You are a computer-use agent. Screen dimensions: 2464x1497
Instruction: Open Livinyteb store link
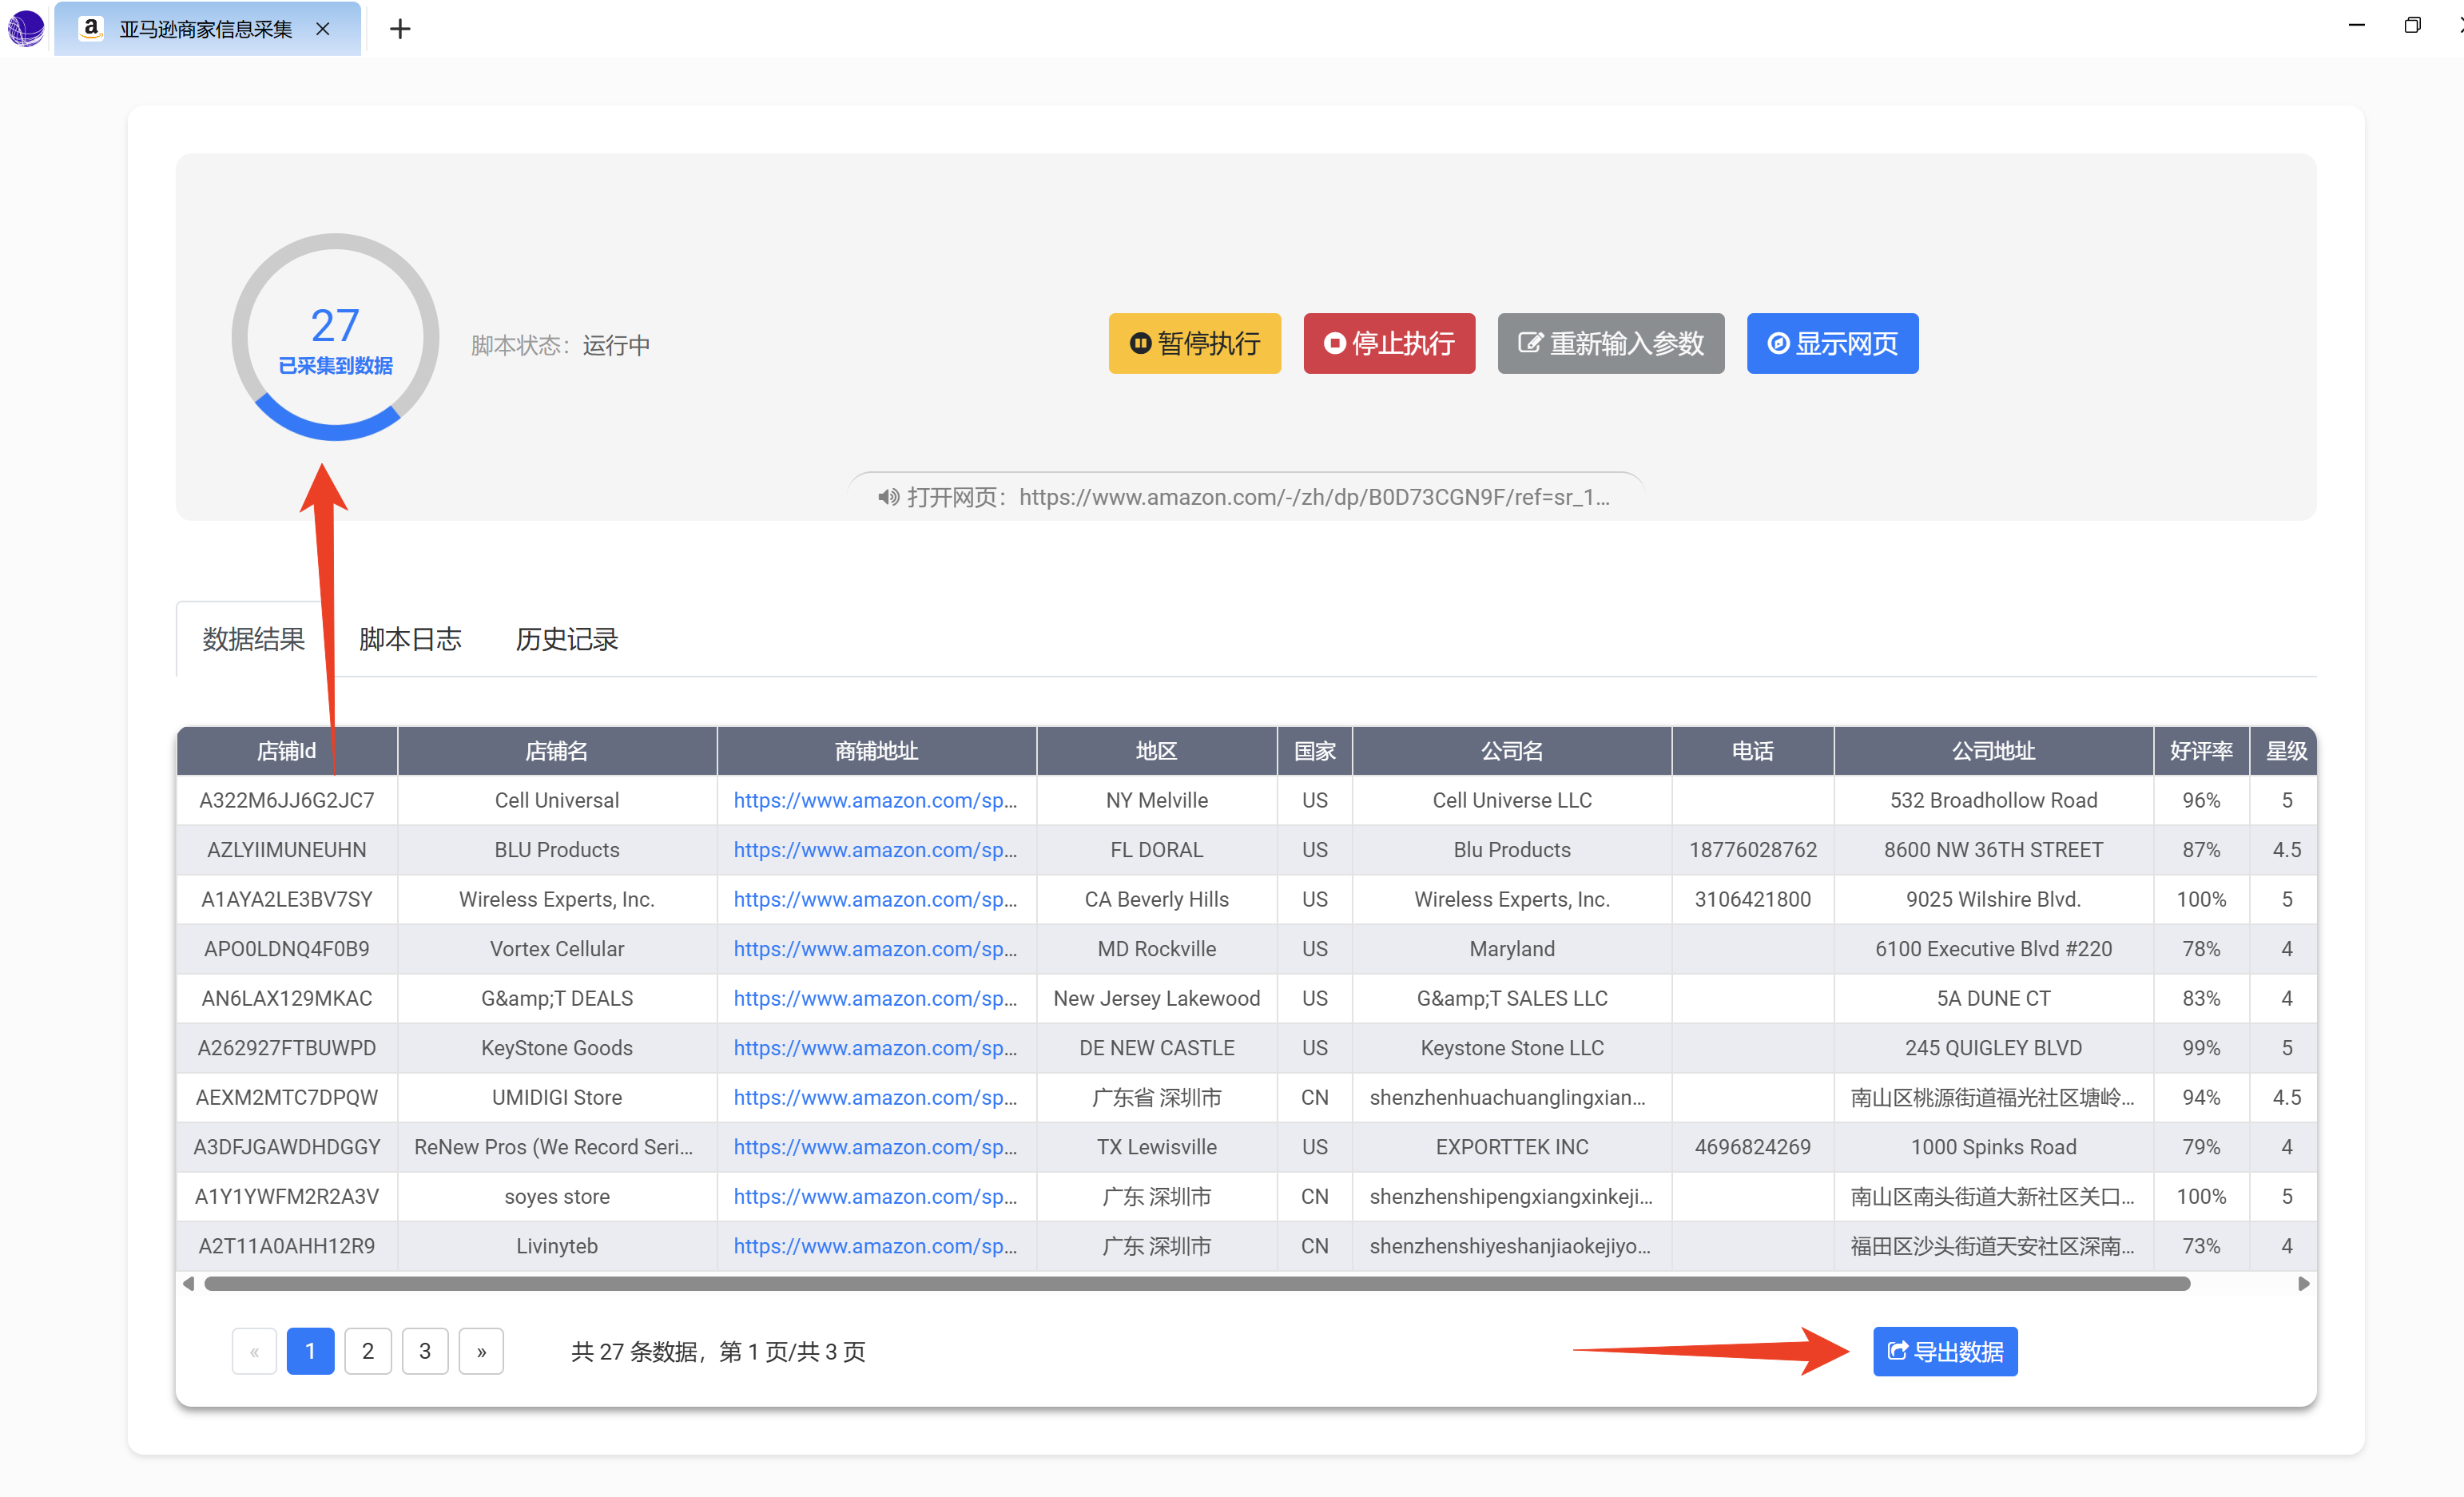875,1246
